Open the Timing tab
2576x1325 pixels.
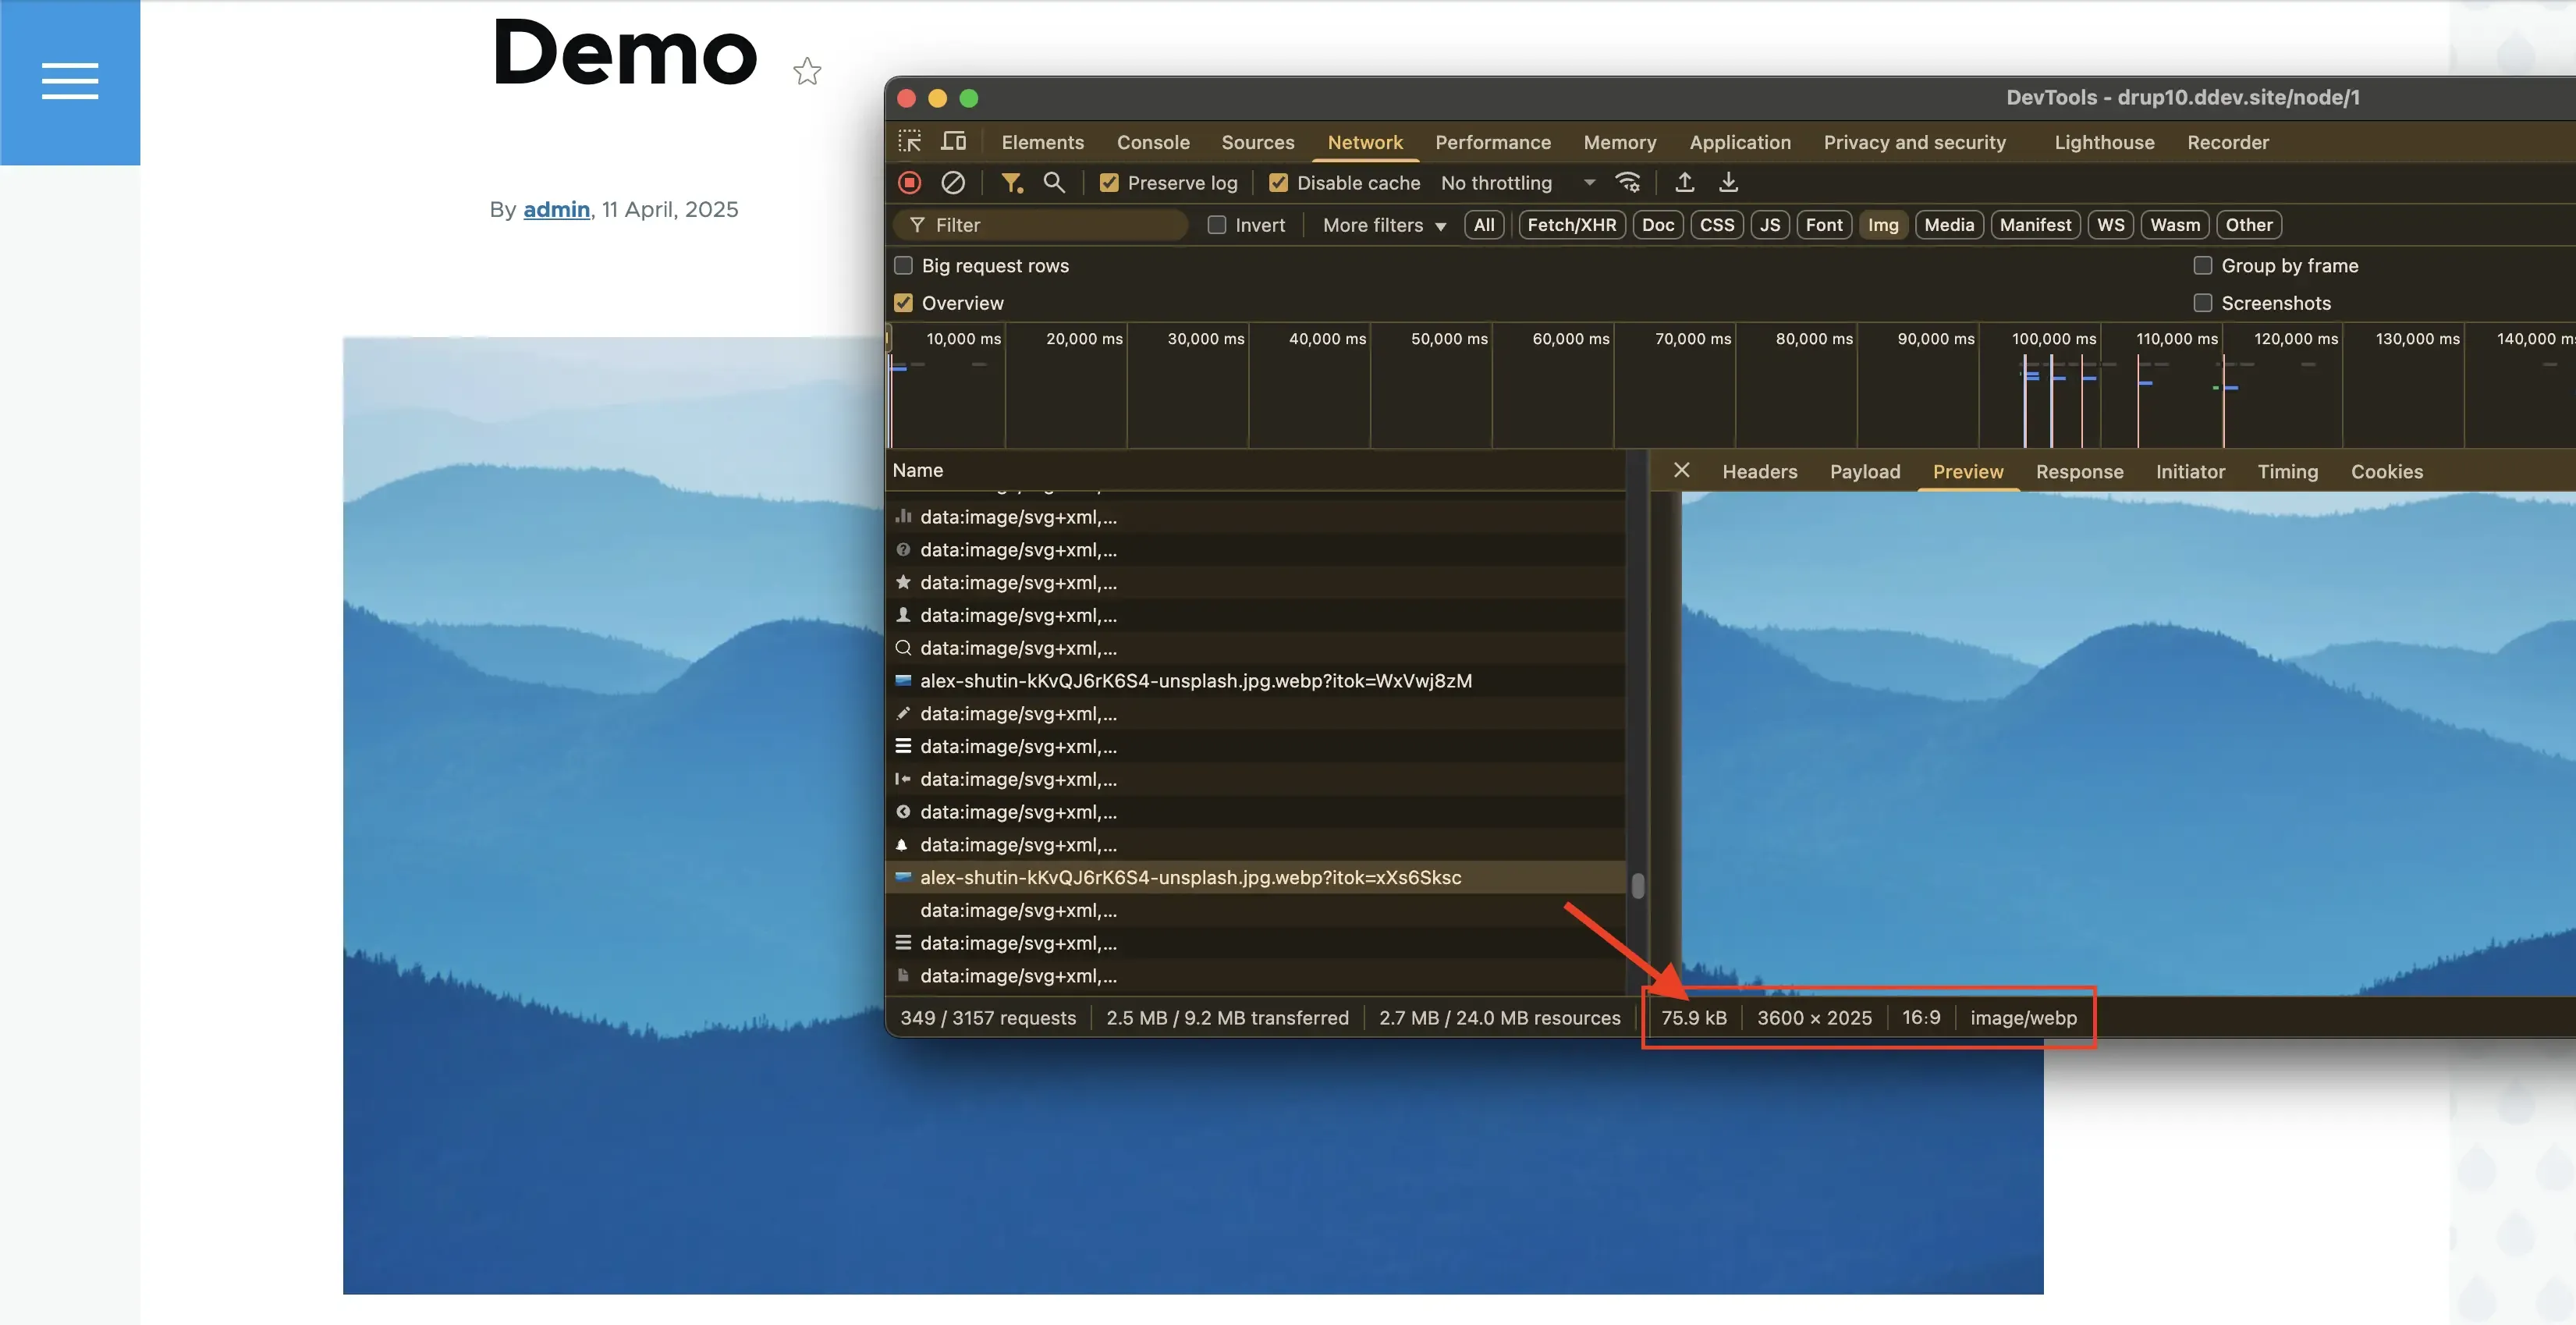point(2288,471)
